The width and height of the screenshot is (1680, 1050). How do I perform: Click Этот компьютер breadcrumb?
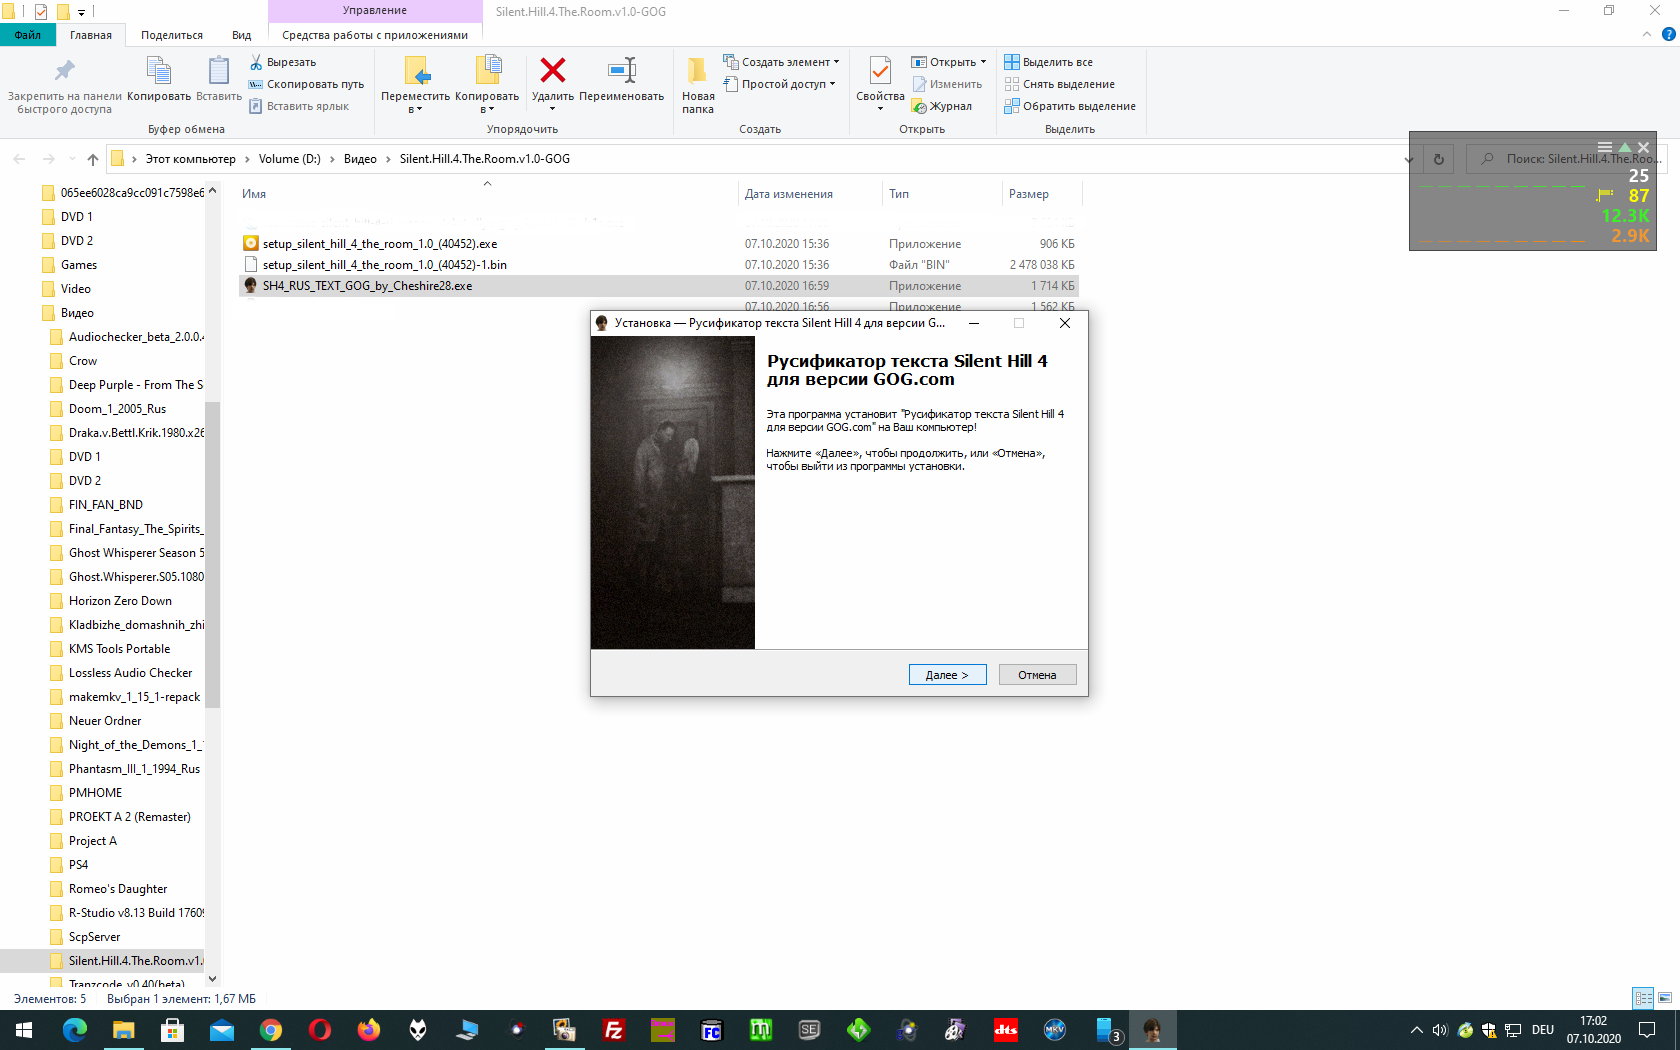[191, 159]
